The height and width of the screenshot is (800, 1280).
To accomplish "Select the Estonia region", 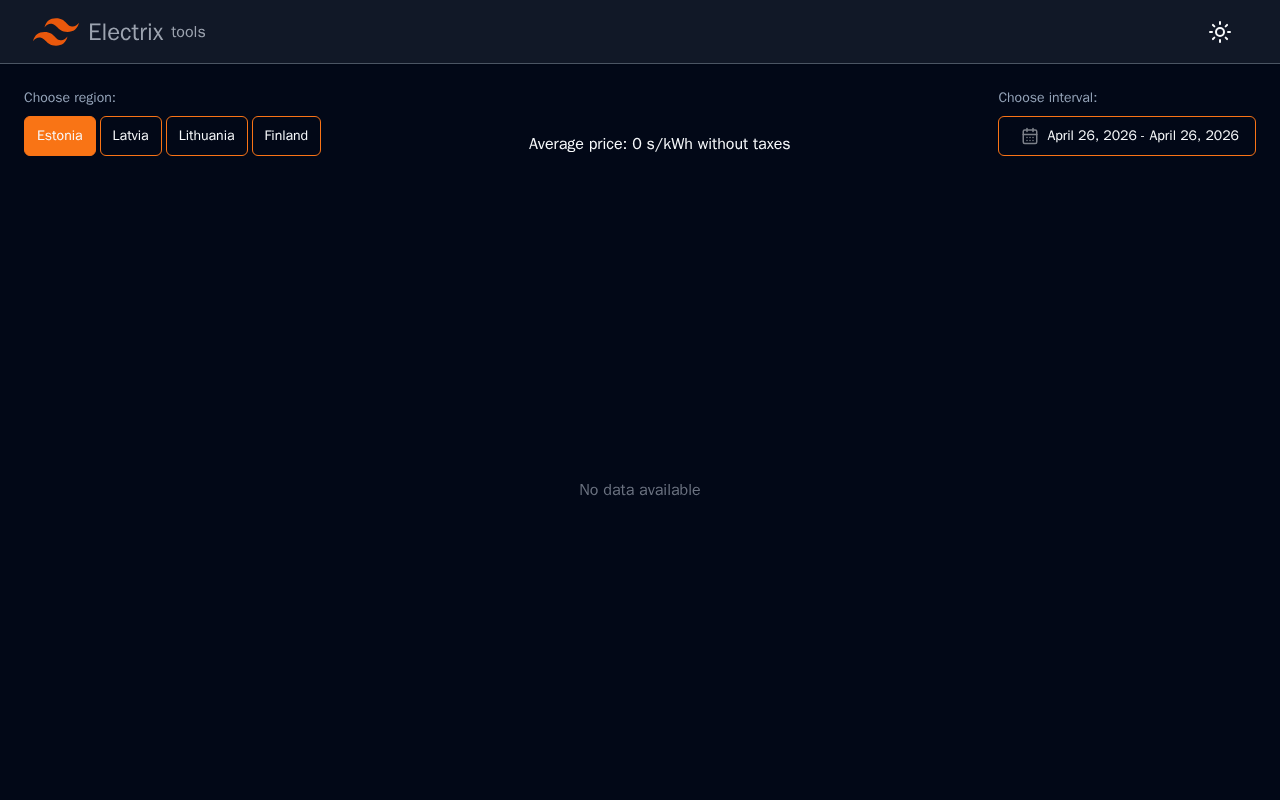I will [x=60, y=136].
